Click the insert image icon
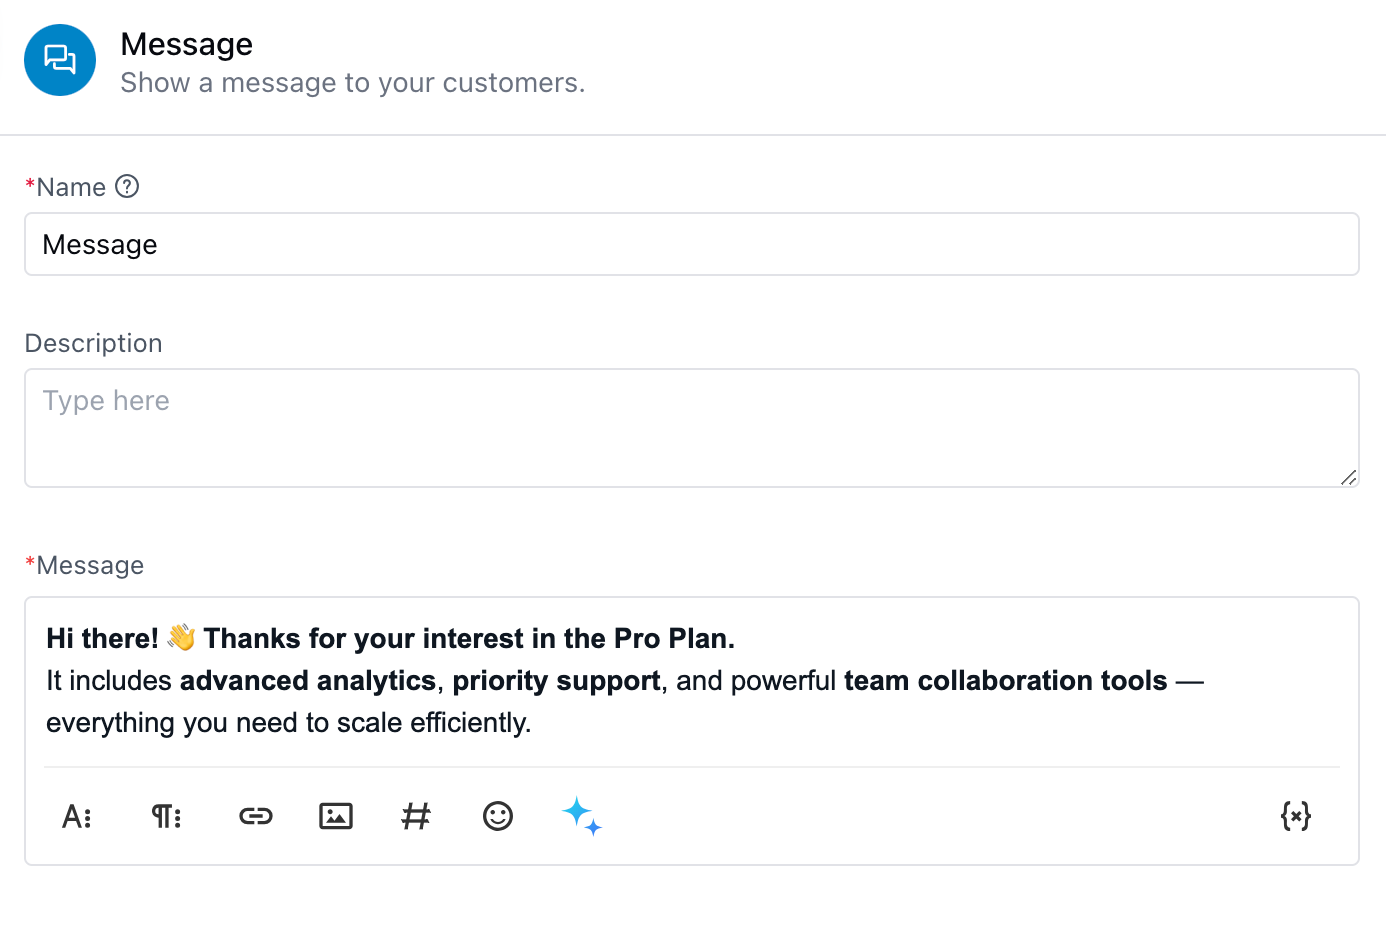The height and width of the screenshot is (928, 1386). (x=336, y=816)
